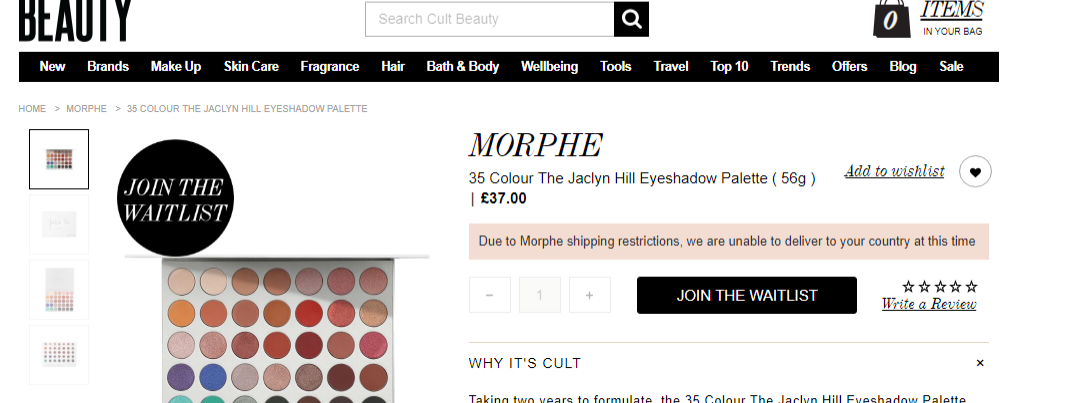Viewport: 1076px width, 403px height.
Task: Click the Add to wishlist link
Action: tap(894, 171)
